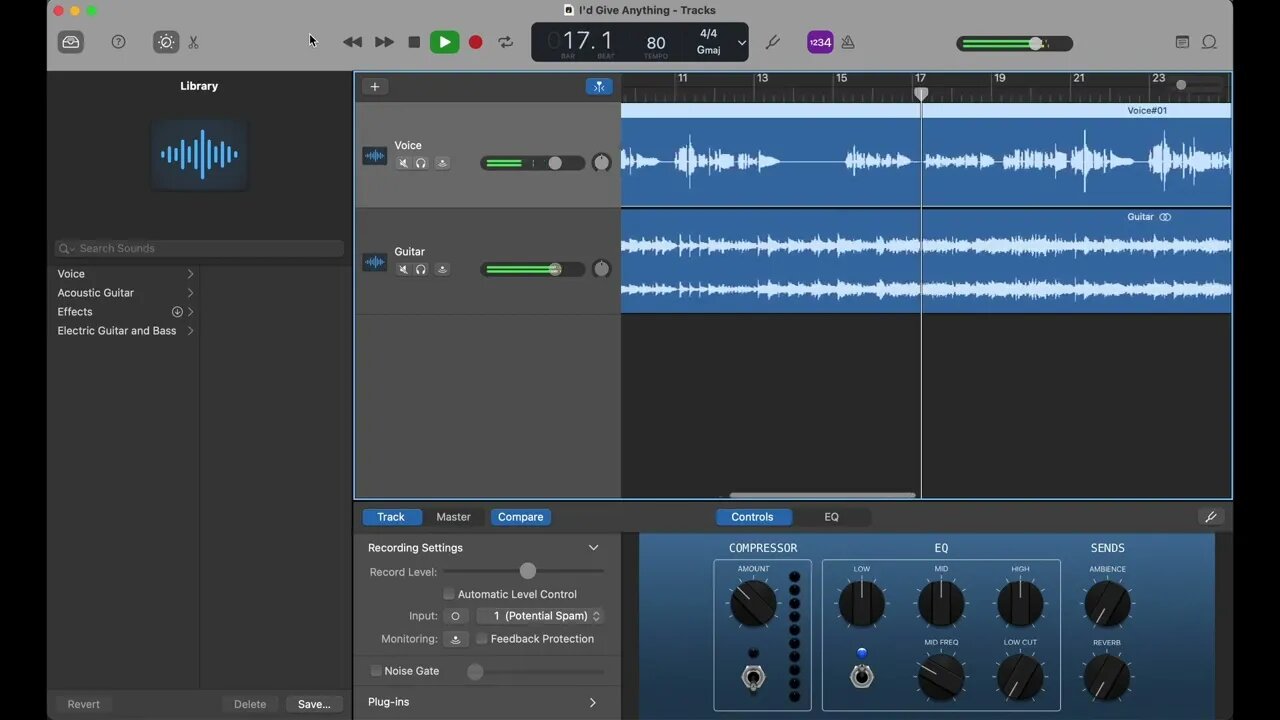The height and width of the screenshot is (720, 1280).
Task: Click the Save... button
Action: click(314, 704)
